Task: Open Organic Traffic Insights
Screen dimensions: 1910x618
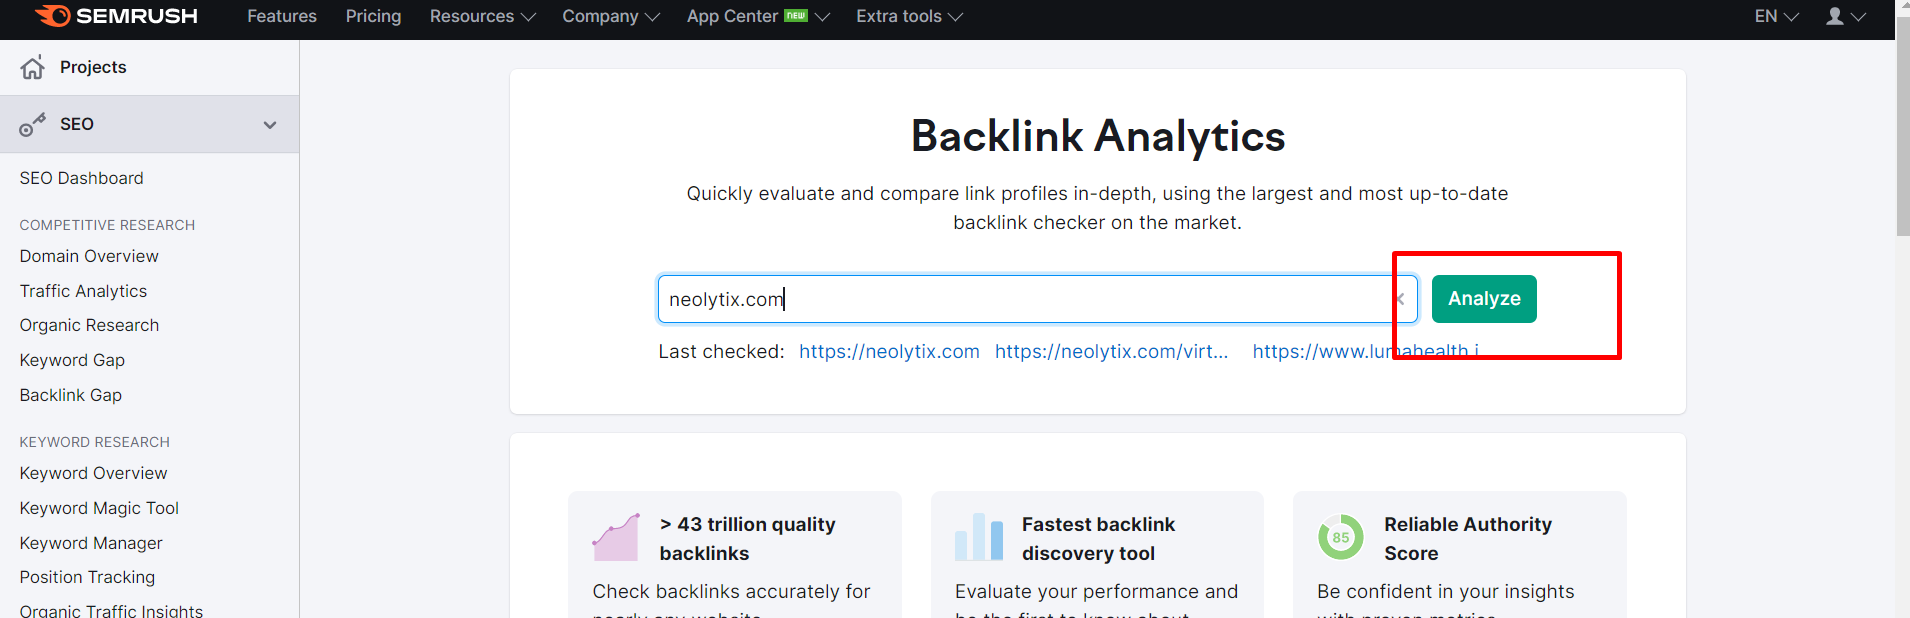Action: 111,610
